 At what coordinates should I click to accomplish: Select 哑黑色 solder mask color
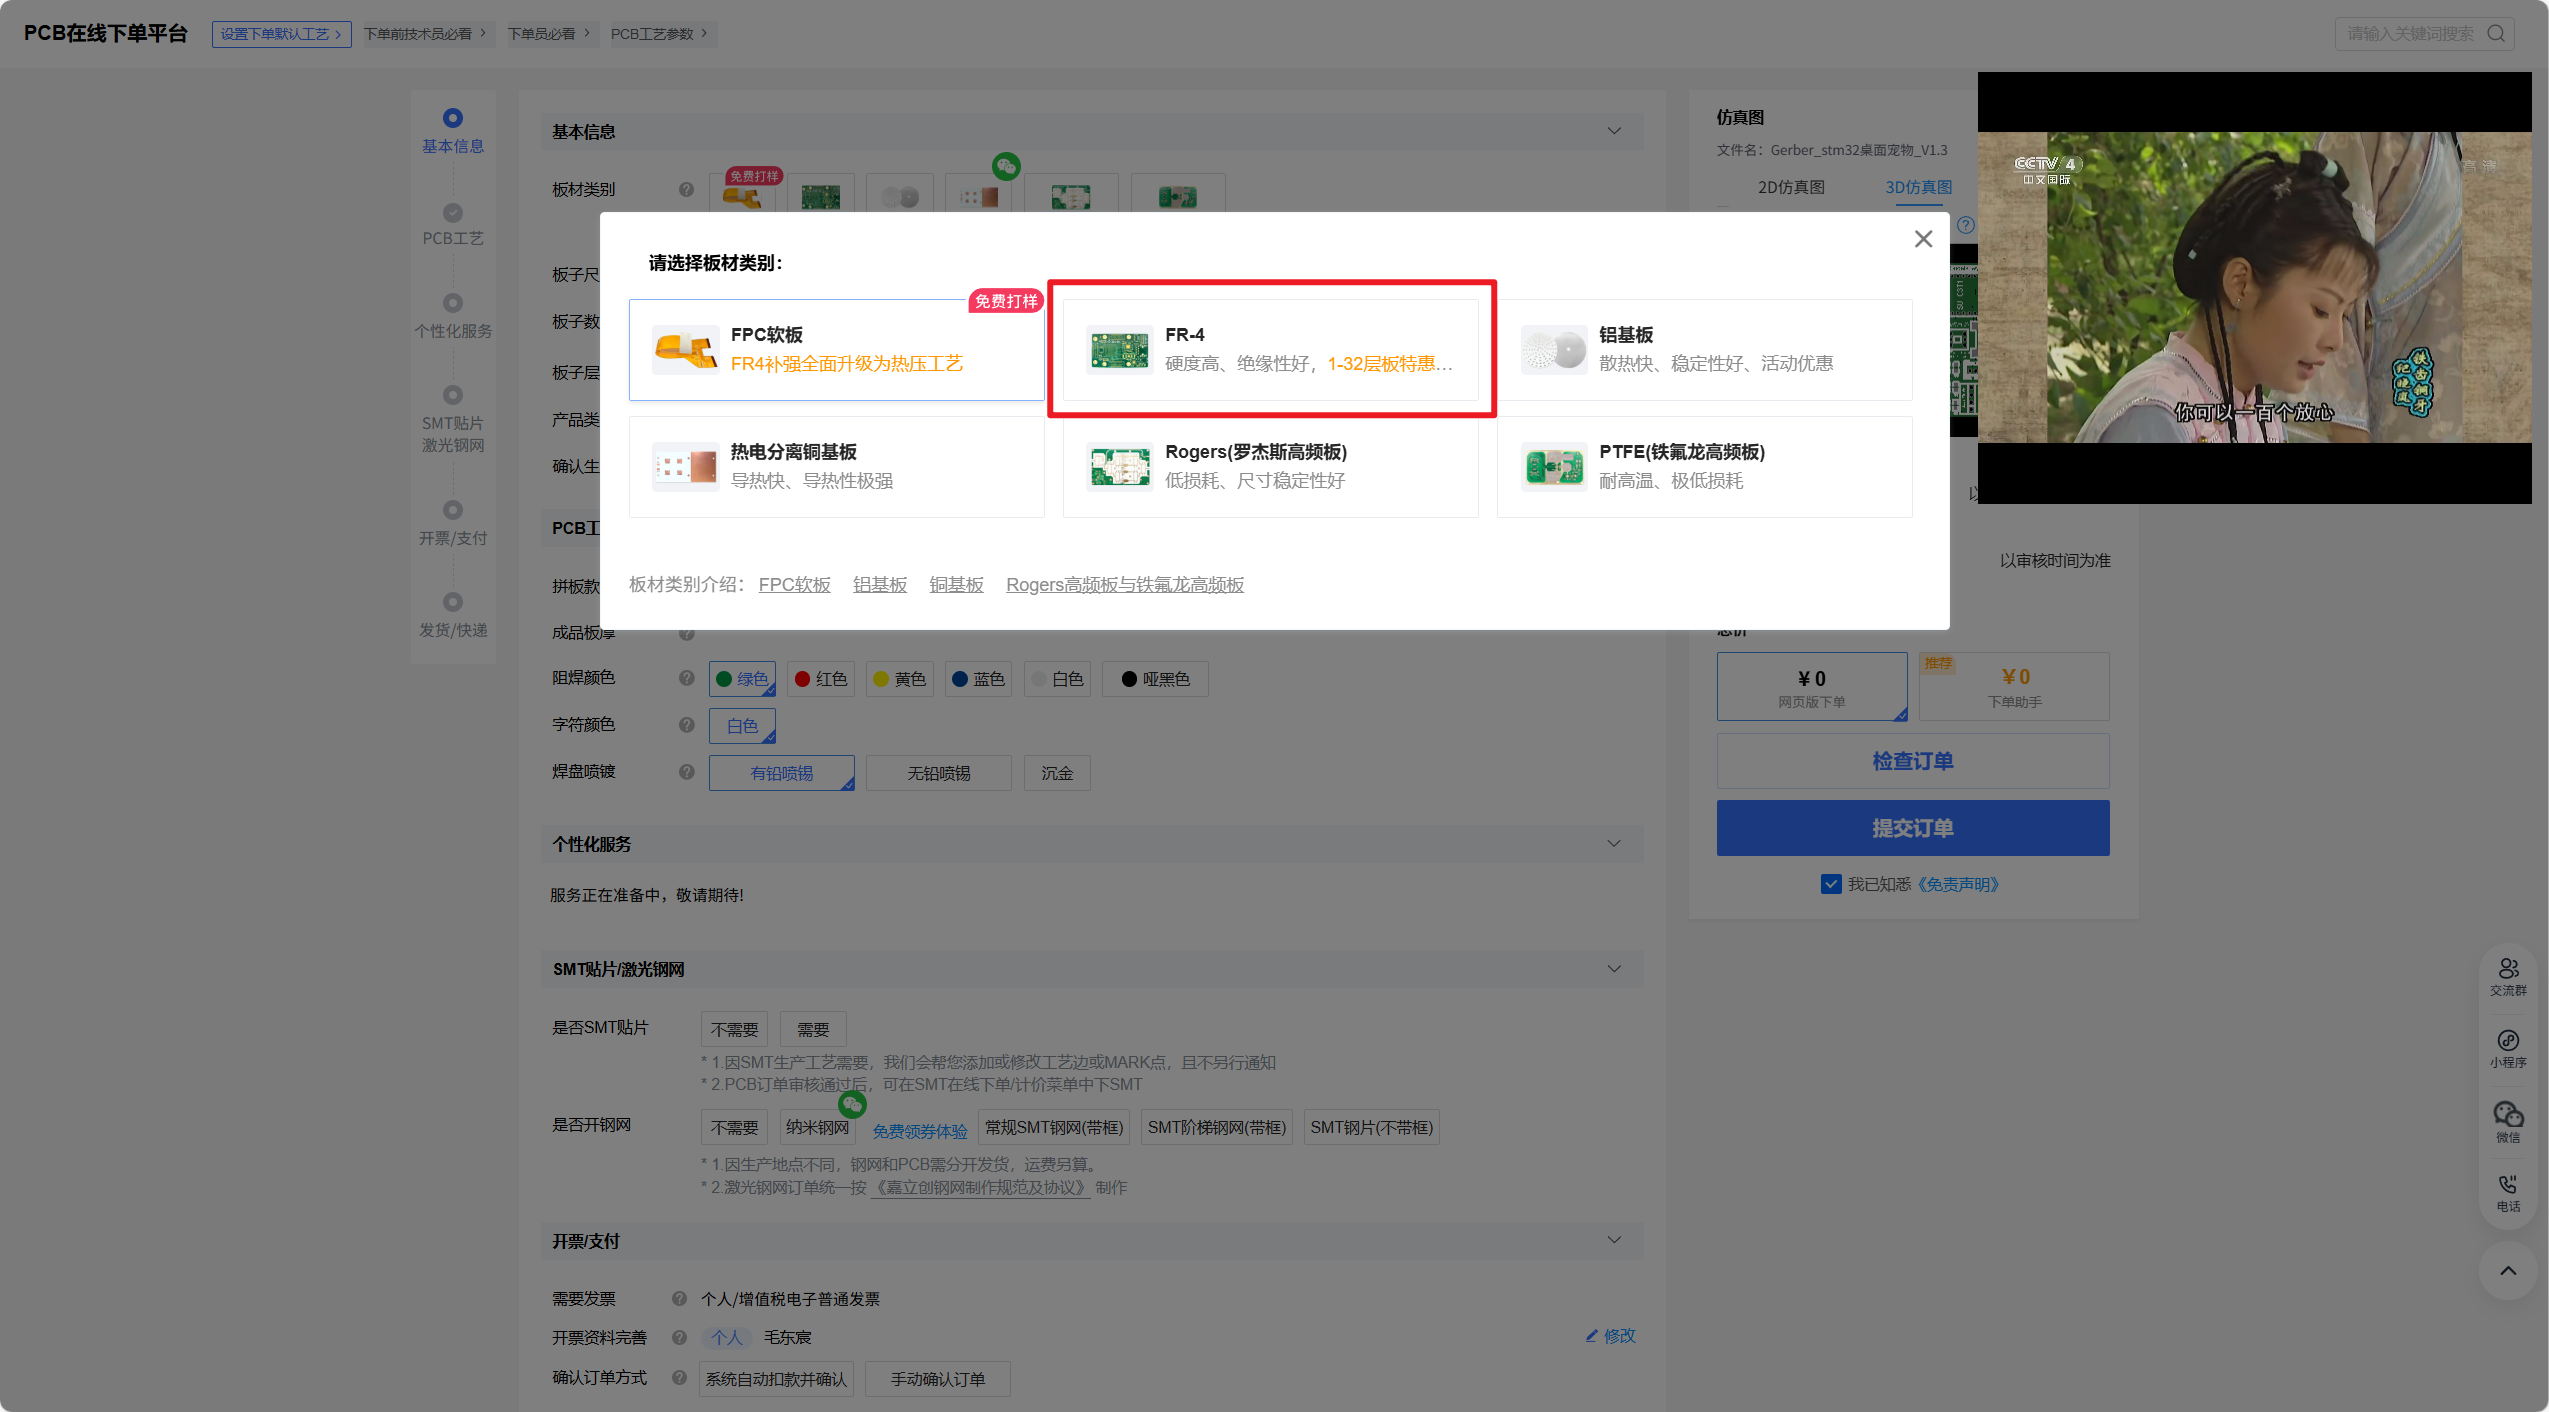click(1155, 679)
